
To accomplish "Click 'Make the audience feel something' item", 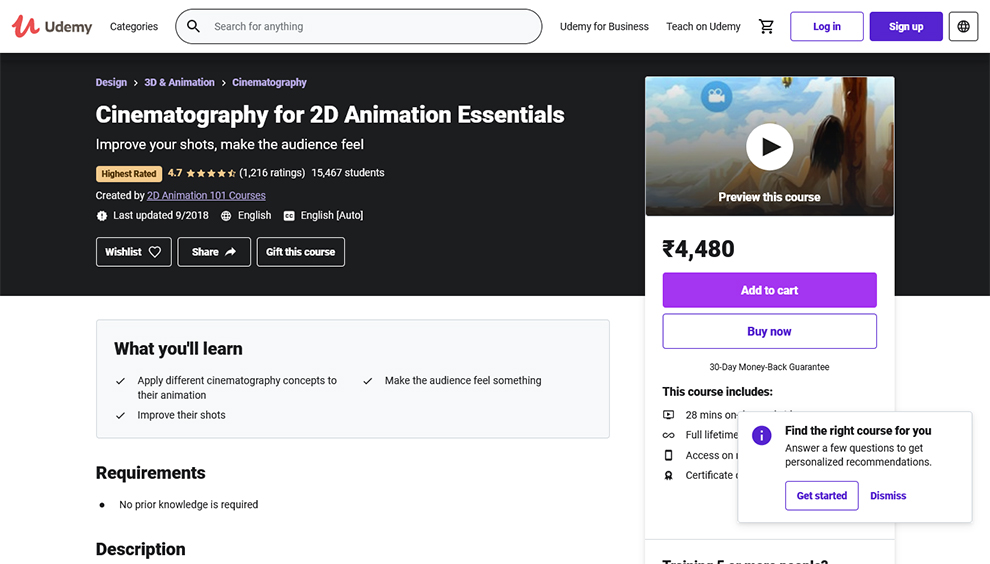I will (463, 380).
